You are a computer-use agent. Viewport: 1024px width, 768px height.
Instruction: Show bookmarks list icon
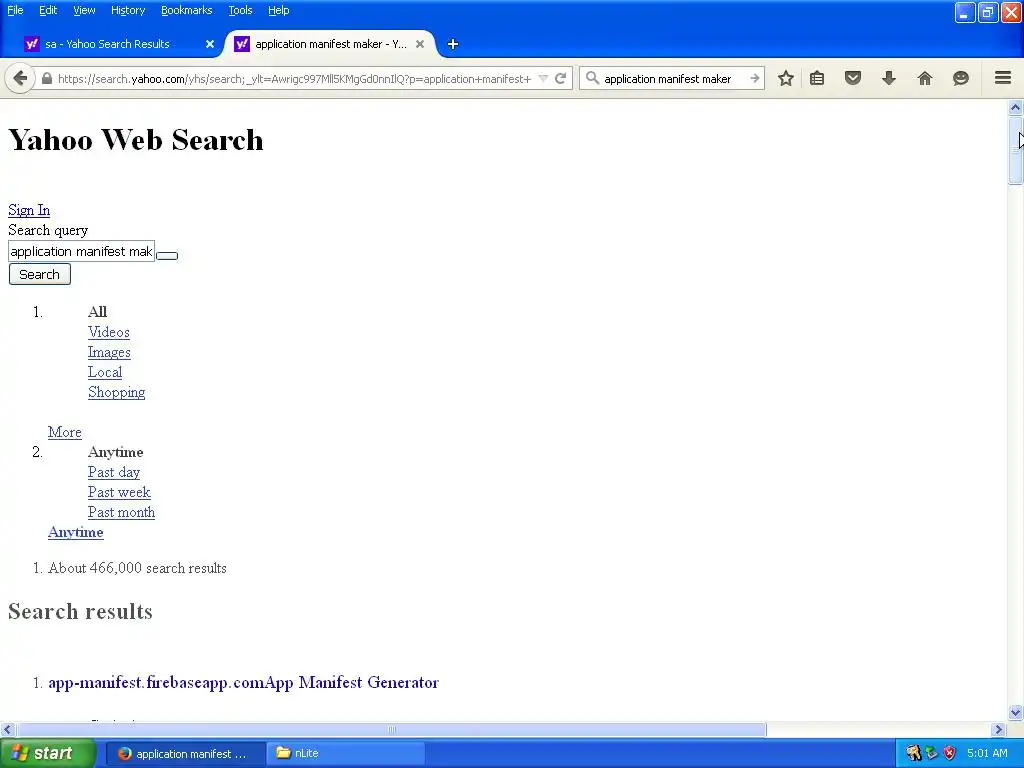click(x=817, y=78)
